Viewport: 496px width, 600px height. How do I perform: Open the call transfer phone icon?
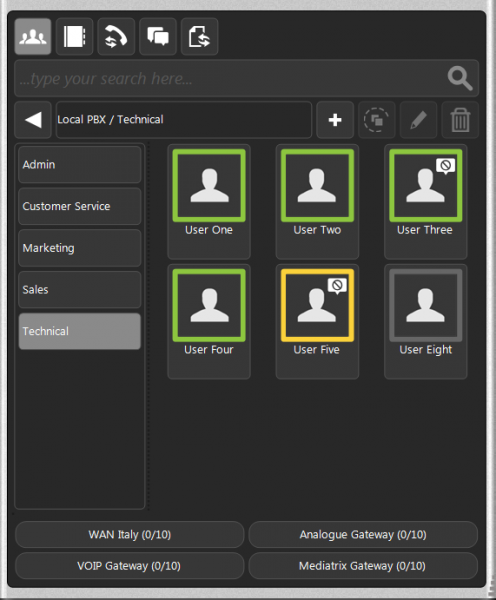pyautogui.click(x=116, y=37)
